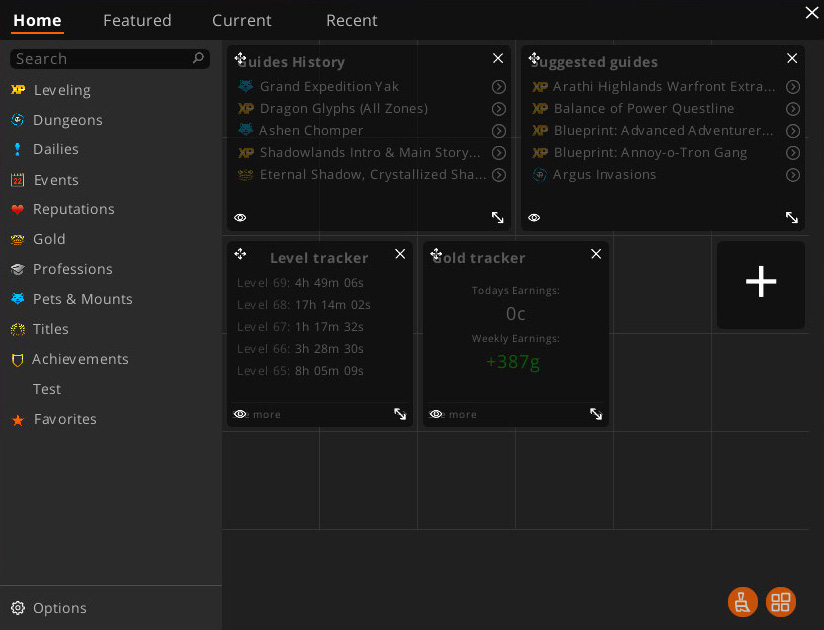This screenshot has width=824, height=630.
Task: Open Grand Expedition Yak arrow button
Action: coord(499,87)
